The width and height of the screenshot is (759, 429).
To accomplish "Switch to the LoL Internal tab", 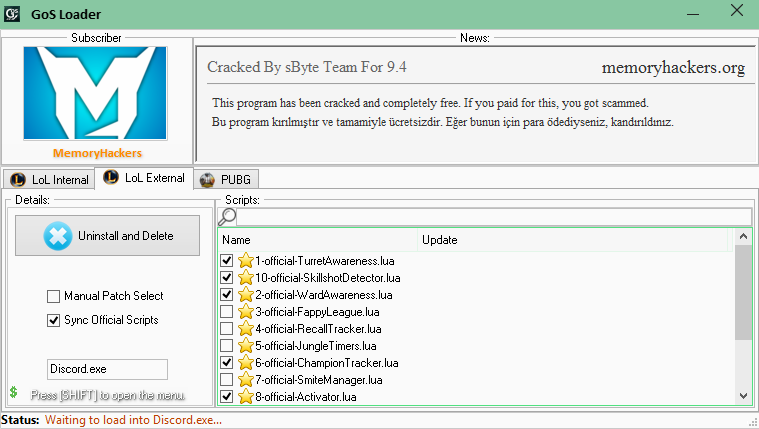I will [x=49, y=180].
